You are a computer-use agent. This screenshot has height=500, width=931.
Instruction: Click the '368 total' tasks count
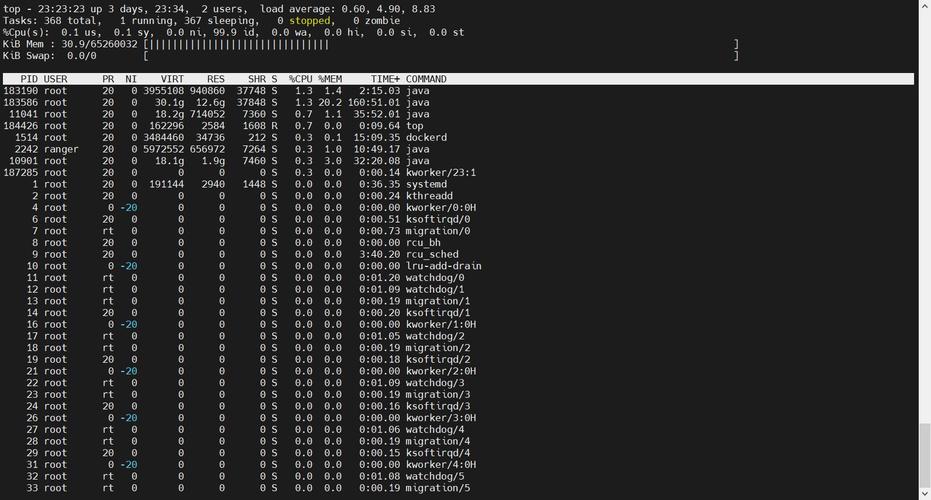(x=70, y=21)
